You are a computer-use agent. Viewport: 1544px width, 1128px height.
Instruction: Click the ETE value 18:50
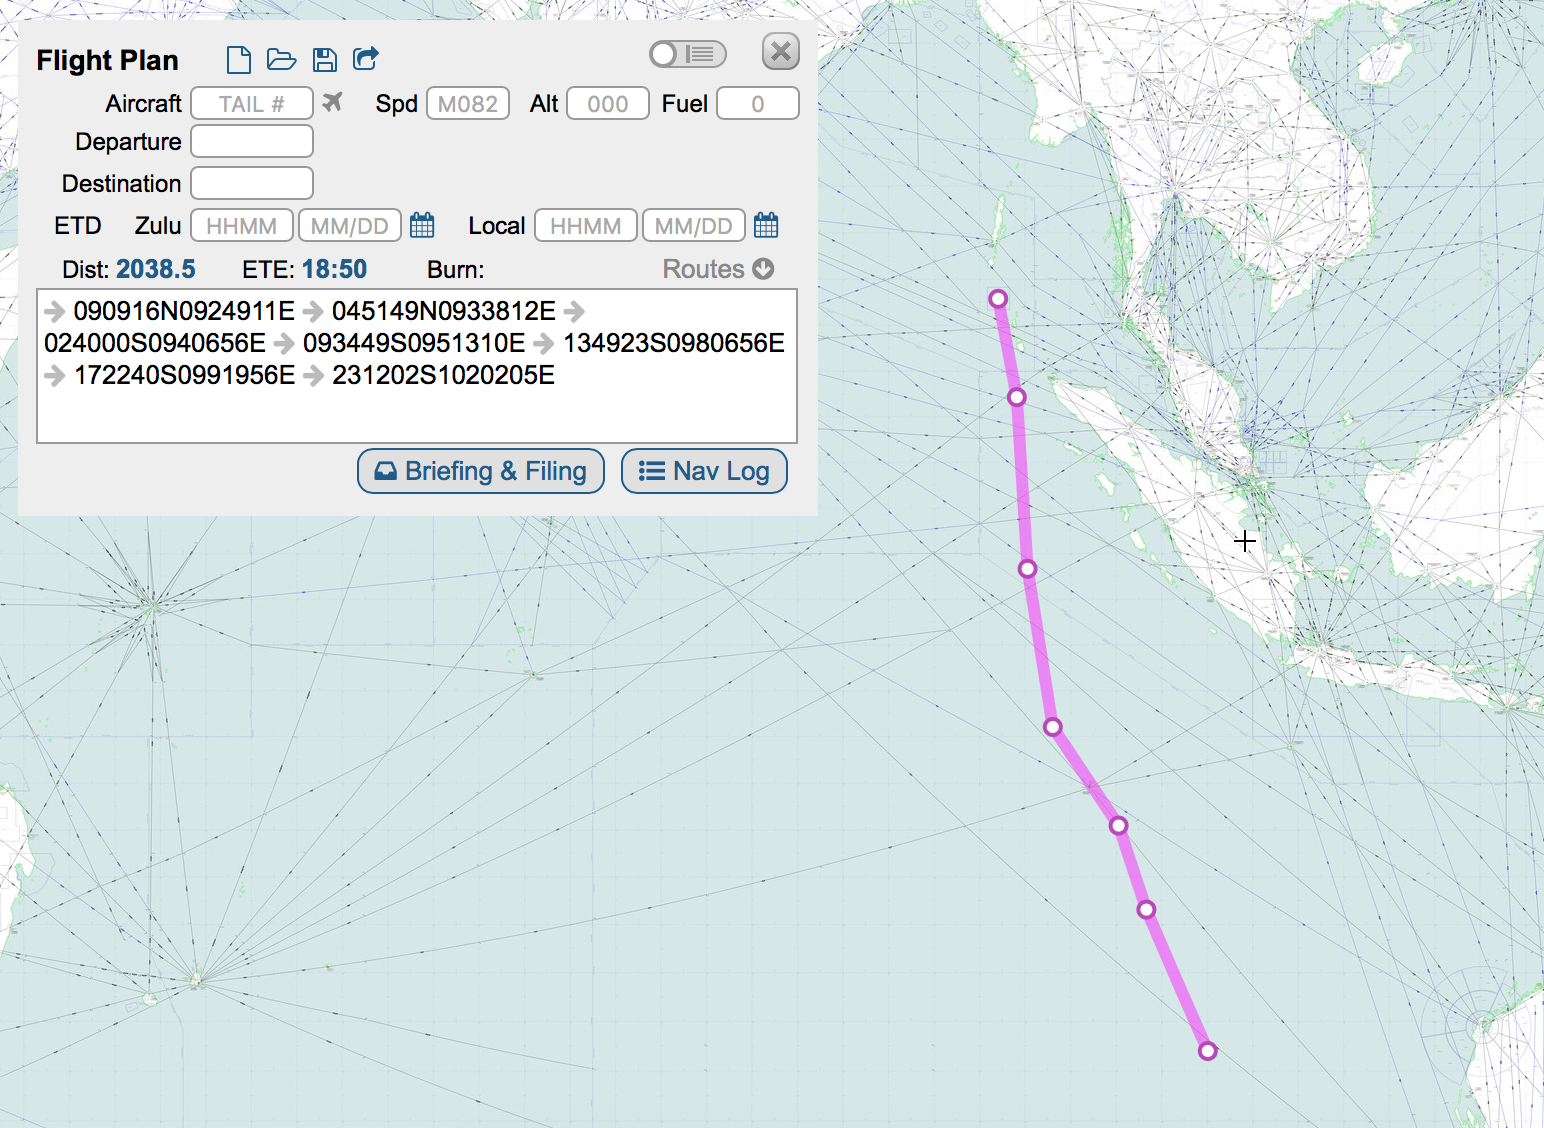click(334, 269)
